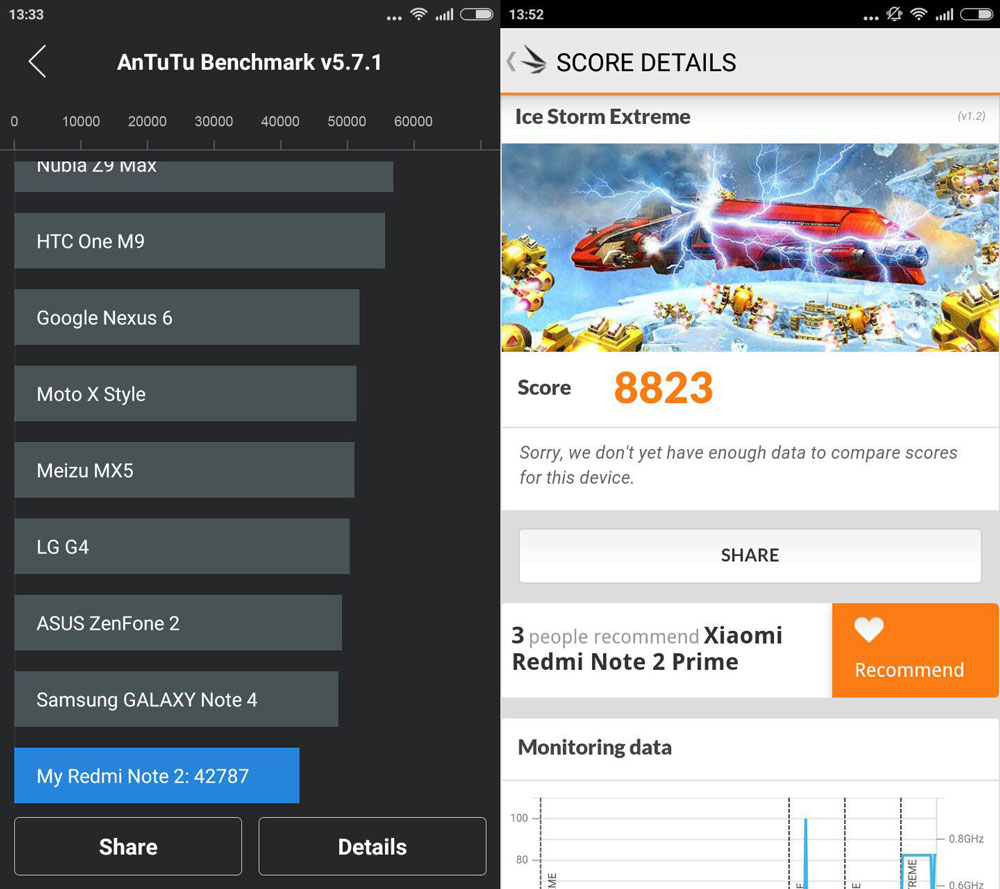
Task: Tap the 8823 score value
Action: (x=663, y=388)
